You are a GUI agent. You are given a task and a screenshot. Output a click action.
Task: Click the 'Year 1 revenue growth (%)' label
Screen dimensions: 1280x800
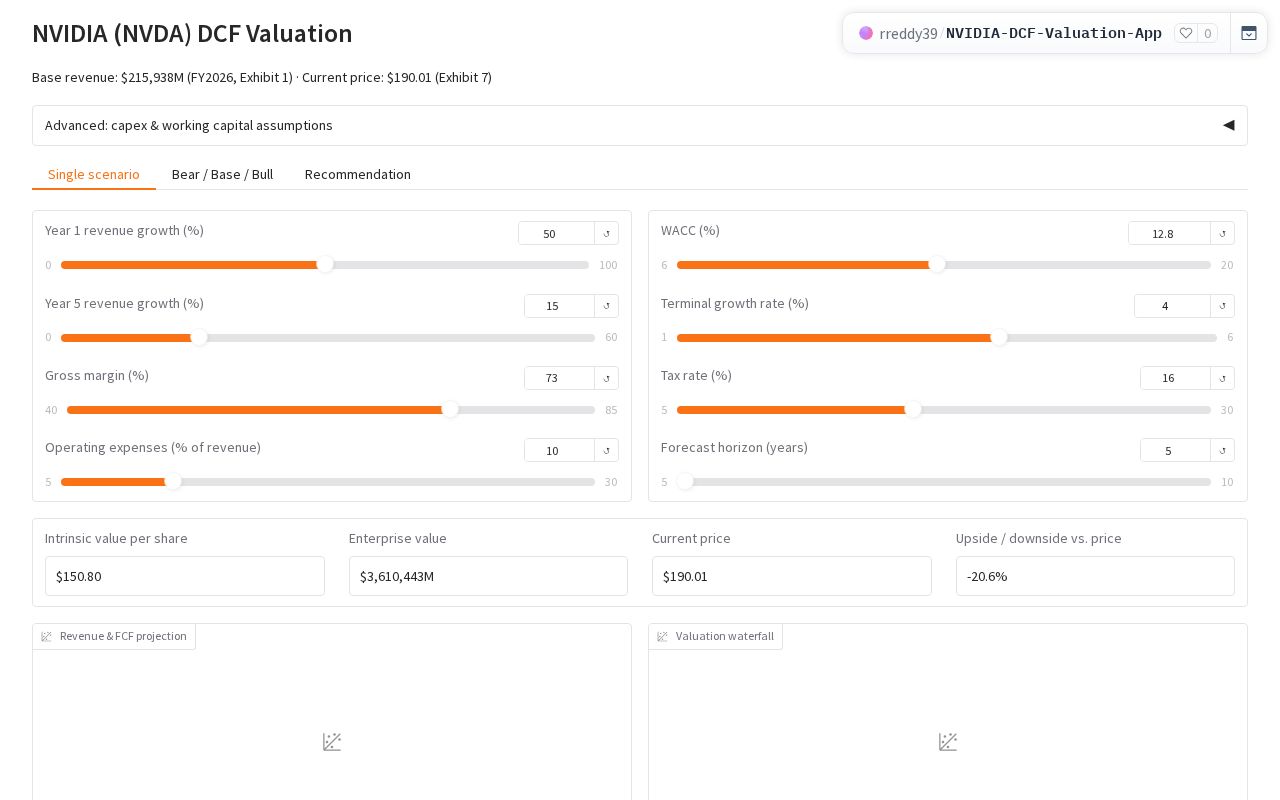(x=124, y=230)
